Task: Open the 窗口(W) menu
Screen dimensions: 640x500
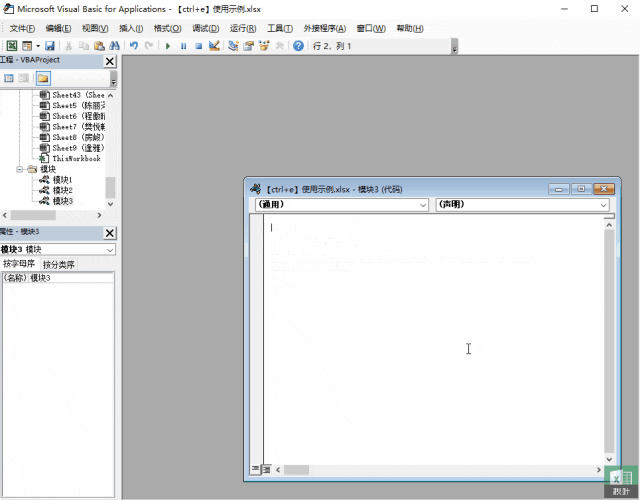Action: pos(371,29)
